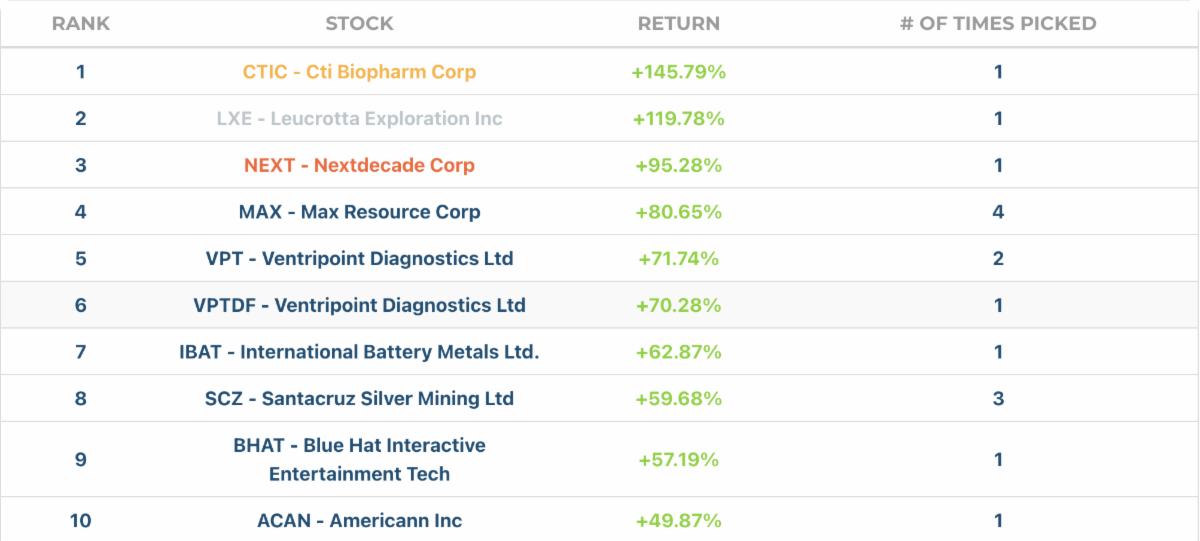Image resolution: width=1200 pixels, height=541 pixels.
Task: Sort by the STOCK column header
Action: point(359,23)
